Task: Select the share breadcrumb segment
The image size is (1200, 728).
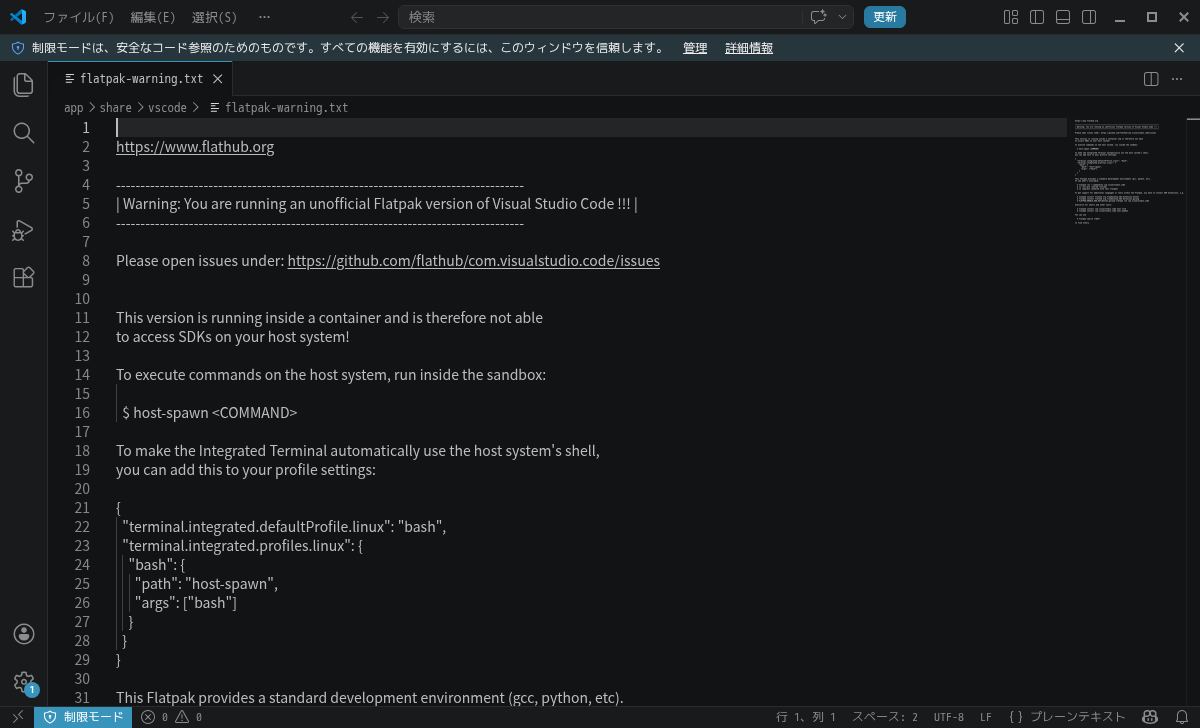Action: tap(115, 107)
